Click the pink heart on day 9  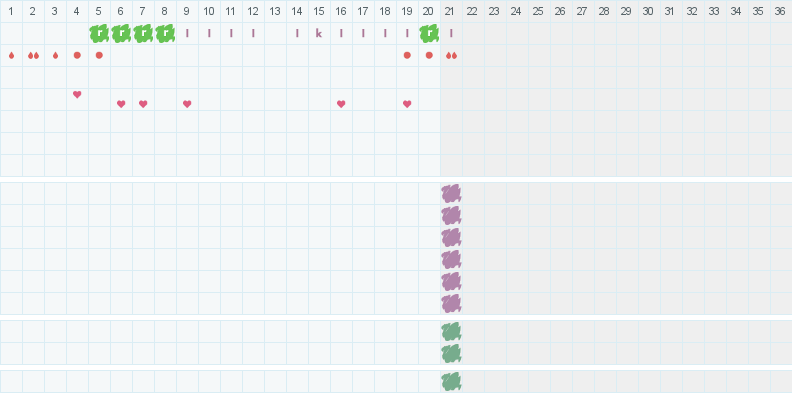(x=187, y=104)
